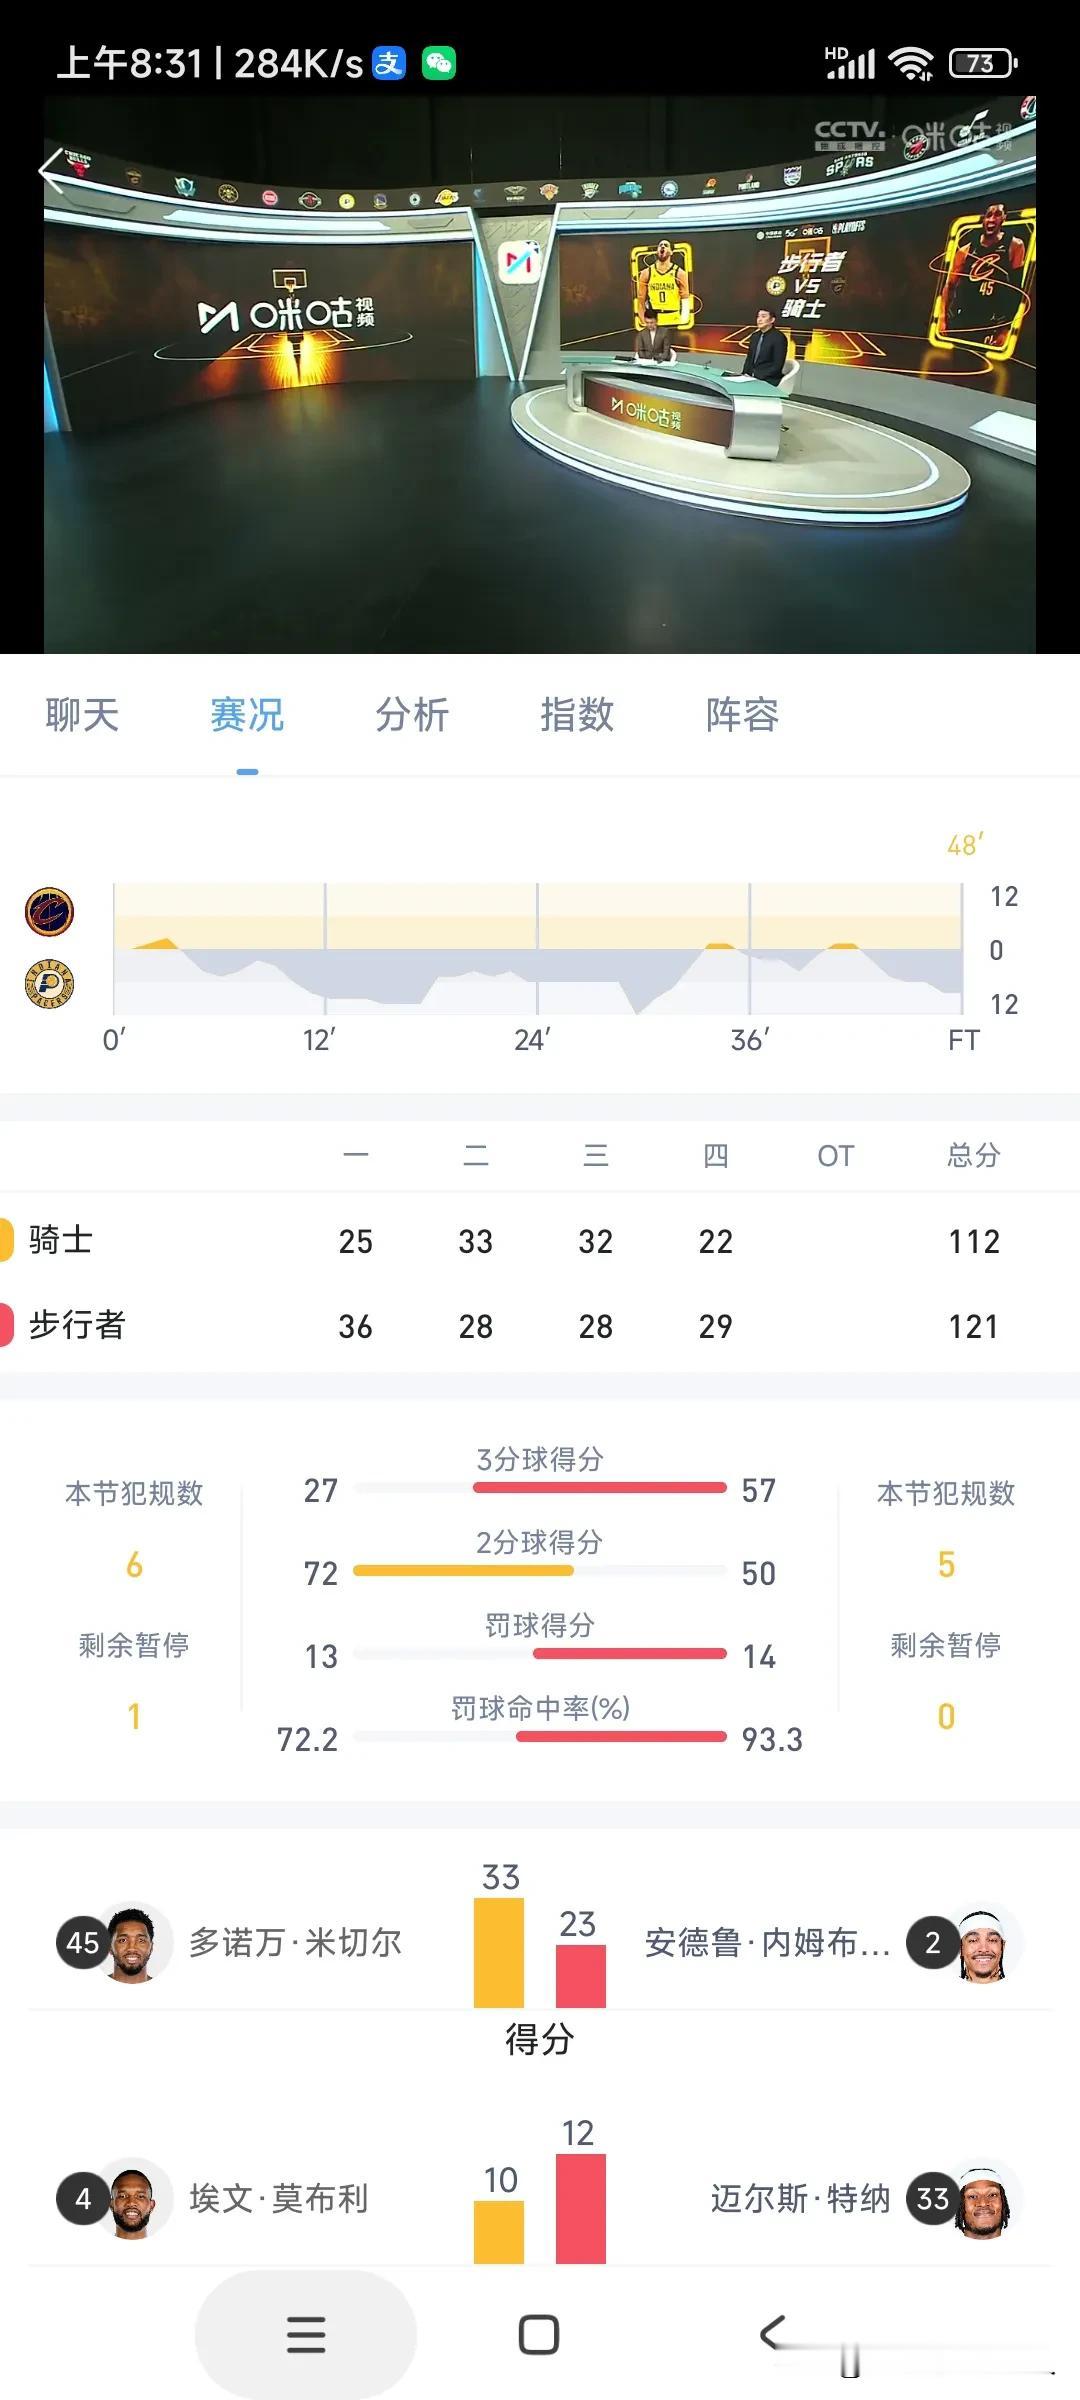Switch to the 分析 tab
The height and width of the screenshot is (2400, 1080).
click(412, 715)
